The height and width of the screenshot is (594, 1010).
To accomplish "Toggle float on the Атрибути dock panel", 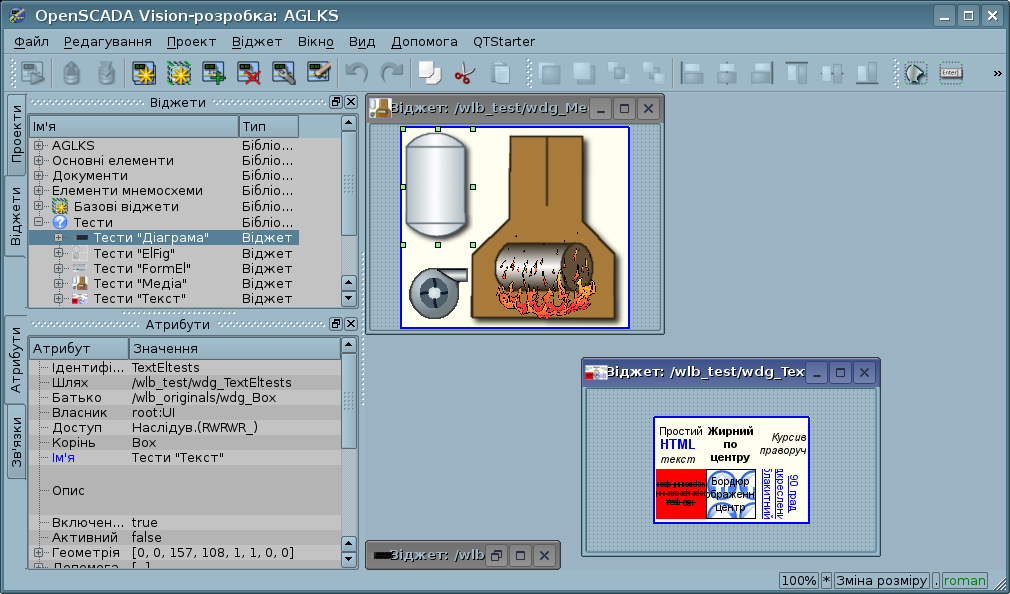I will [336, 324].
